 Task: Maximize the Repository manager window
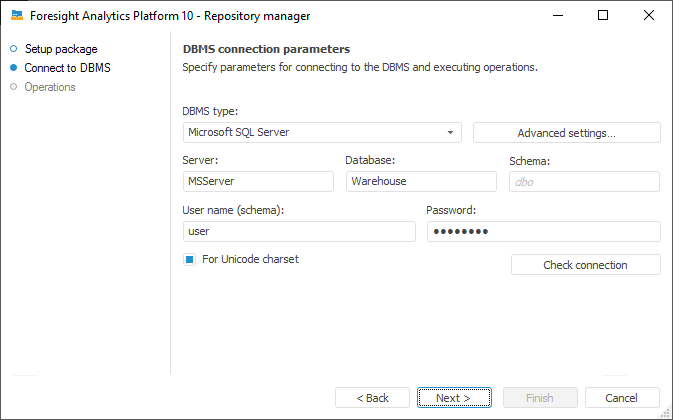tap(603, 16)
